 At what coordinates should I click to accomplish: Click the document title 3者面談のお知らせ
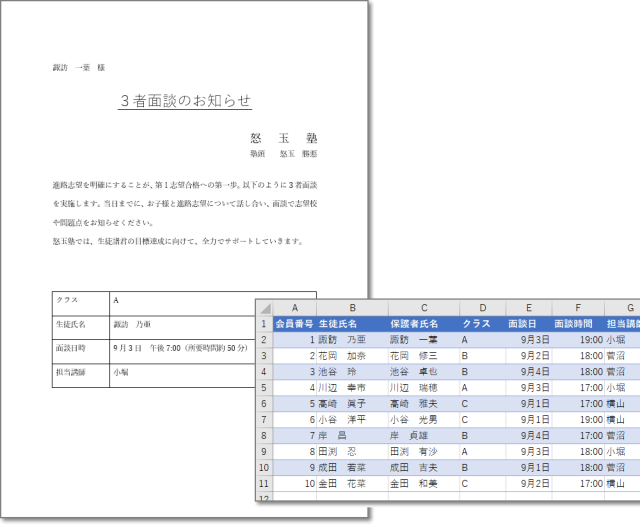[185, 100]
